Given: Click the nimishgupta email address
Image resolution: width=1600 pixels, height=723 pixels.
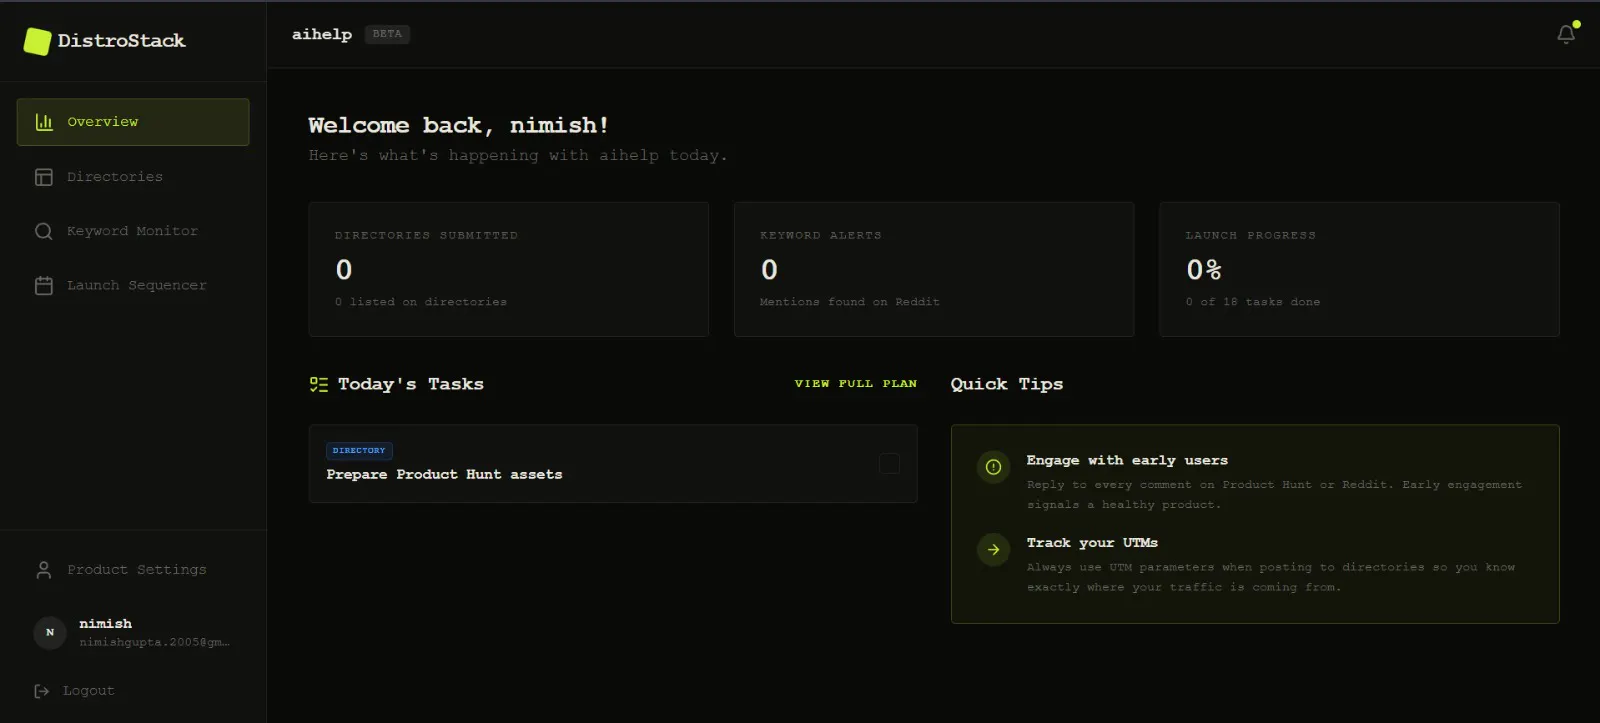Looking at the screenshot, I should coord(155,642).
